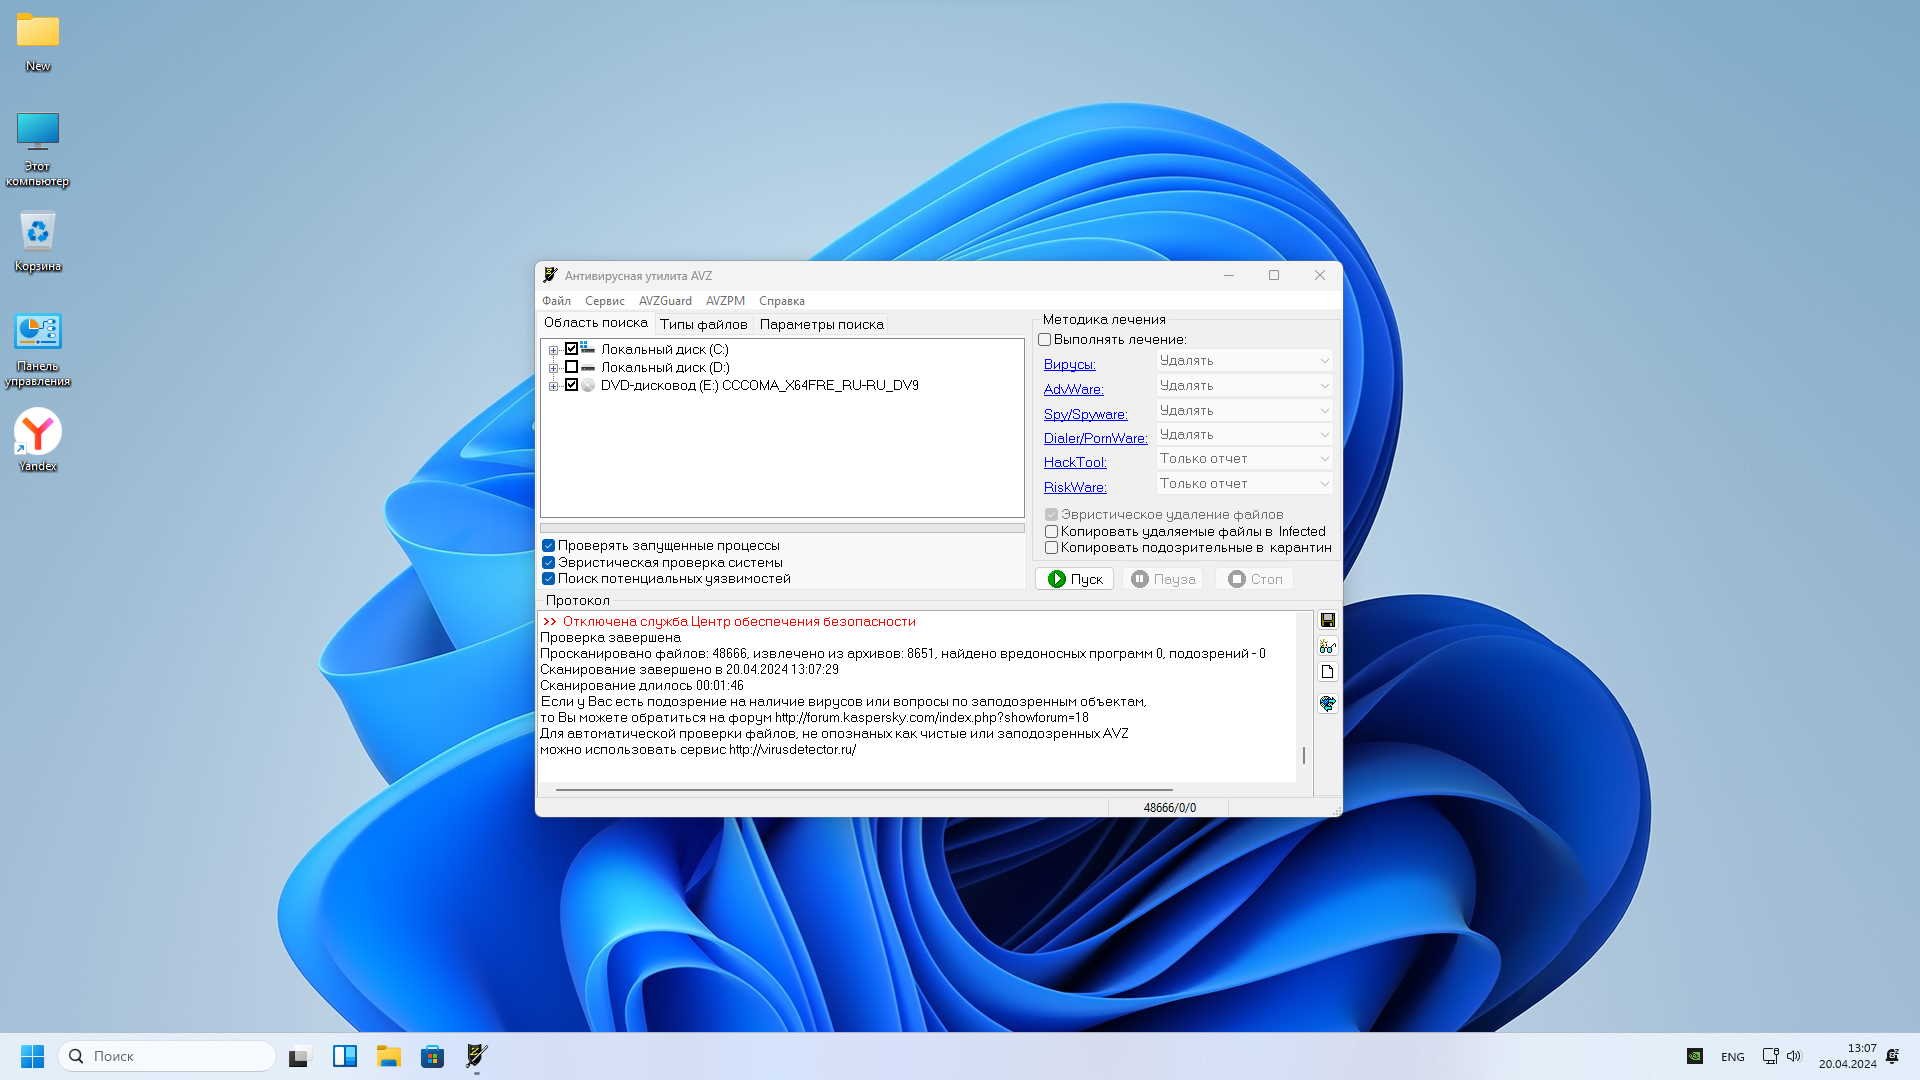Enable the 'Выполнять лечение' checkbox
The image size is (1920, 1080).
pyautogui.click(x=1045, y=340)
